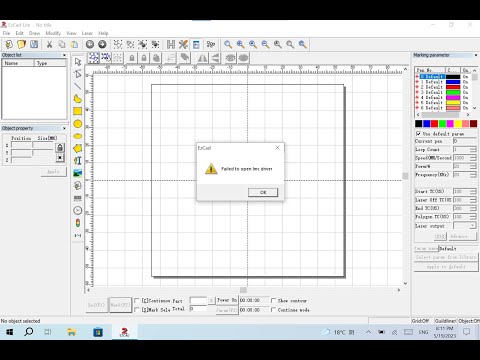Click the Apply button in Object property
The height and width of the screenshot is (360, 480).
(x=54, y=172)
